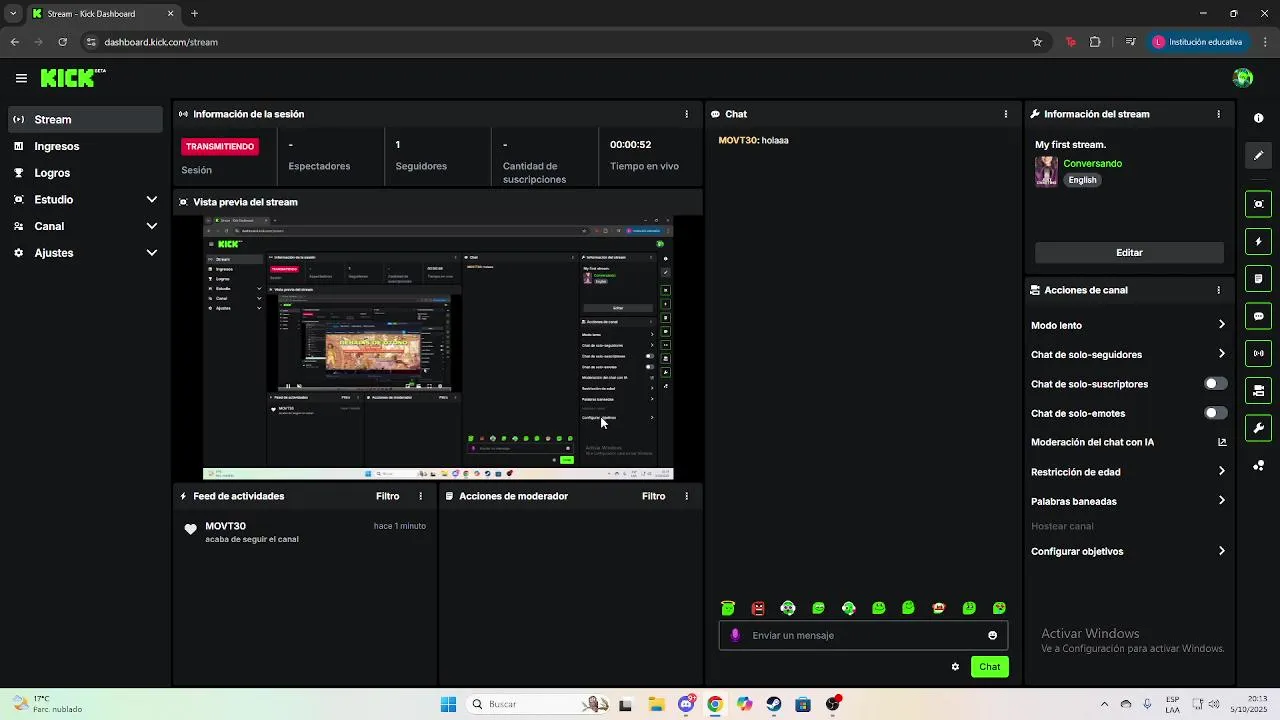Click the stream preview video
The height and width of the screenshot is (720, 1280).
[x=438, y=347]
